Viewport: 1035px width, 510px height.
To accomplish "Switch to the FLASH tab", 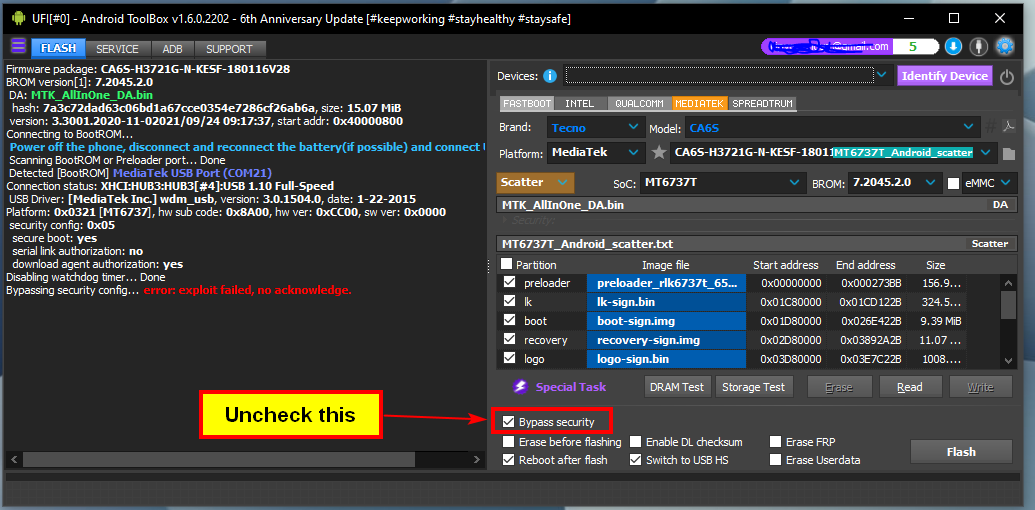I will point(58,48).
